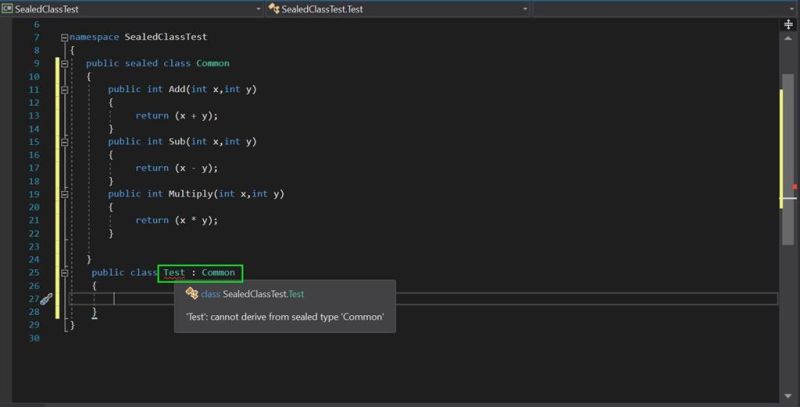Click the class icon beside SealedClassTest.Test
The width and height of the screenshot is (800, 407).
point(273,9)
